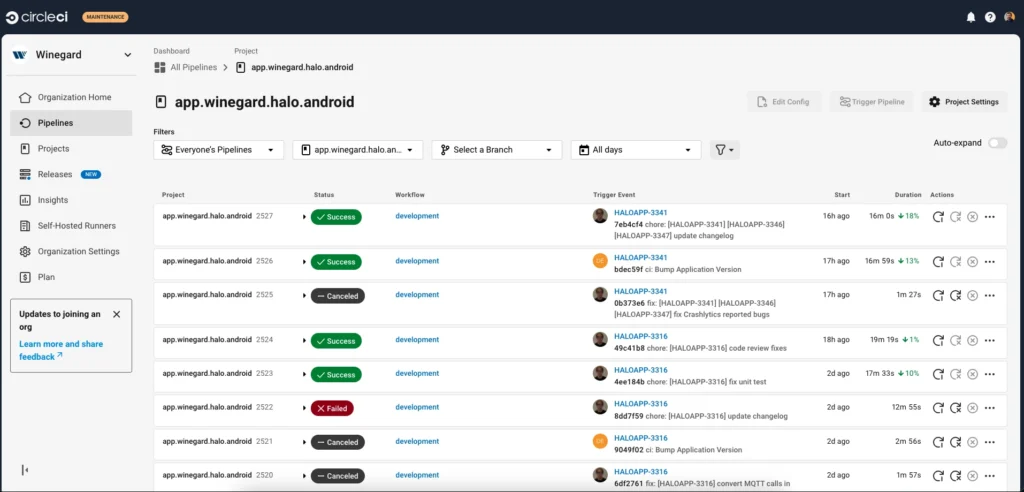Cancel icon for pipeline 2526 row

(972, 261)
